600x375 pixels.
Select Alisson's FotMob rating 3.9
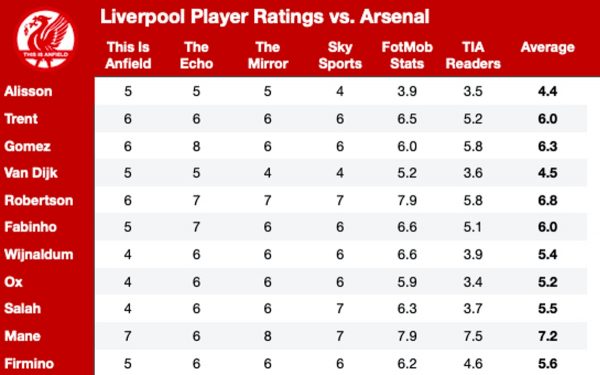[x=407, y=91]
